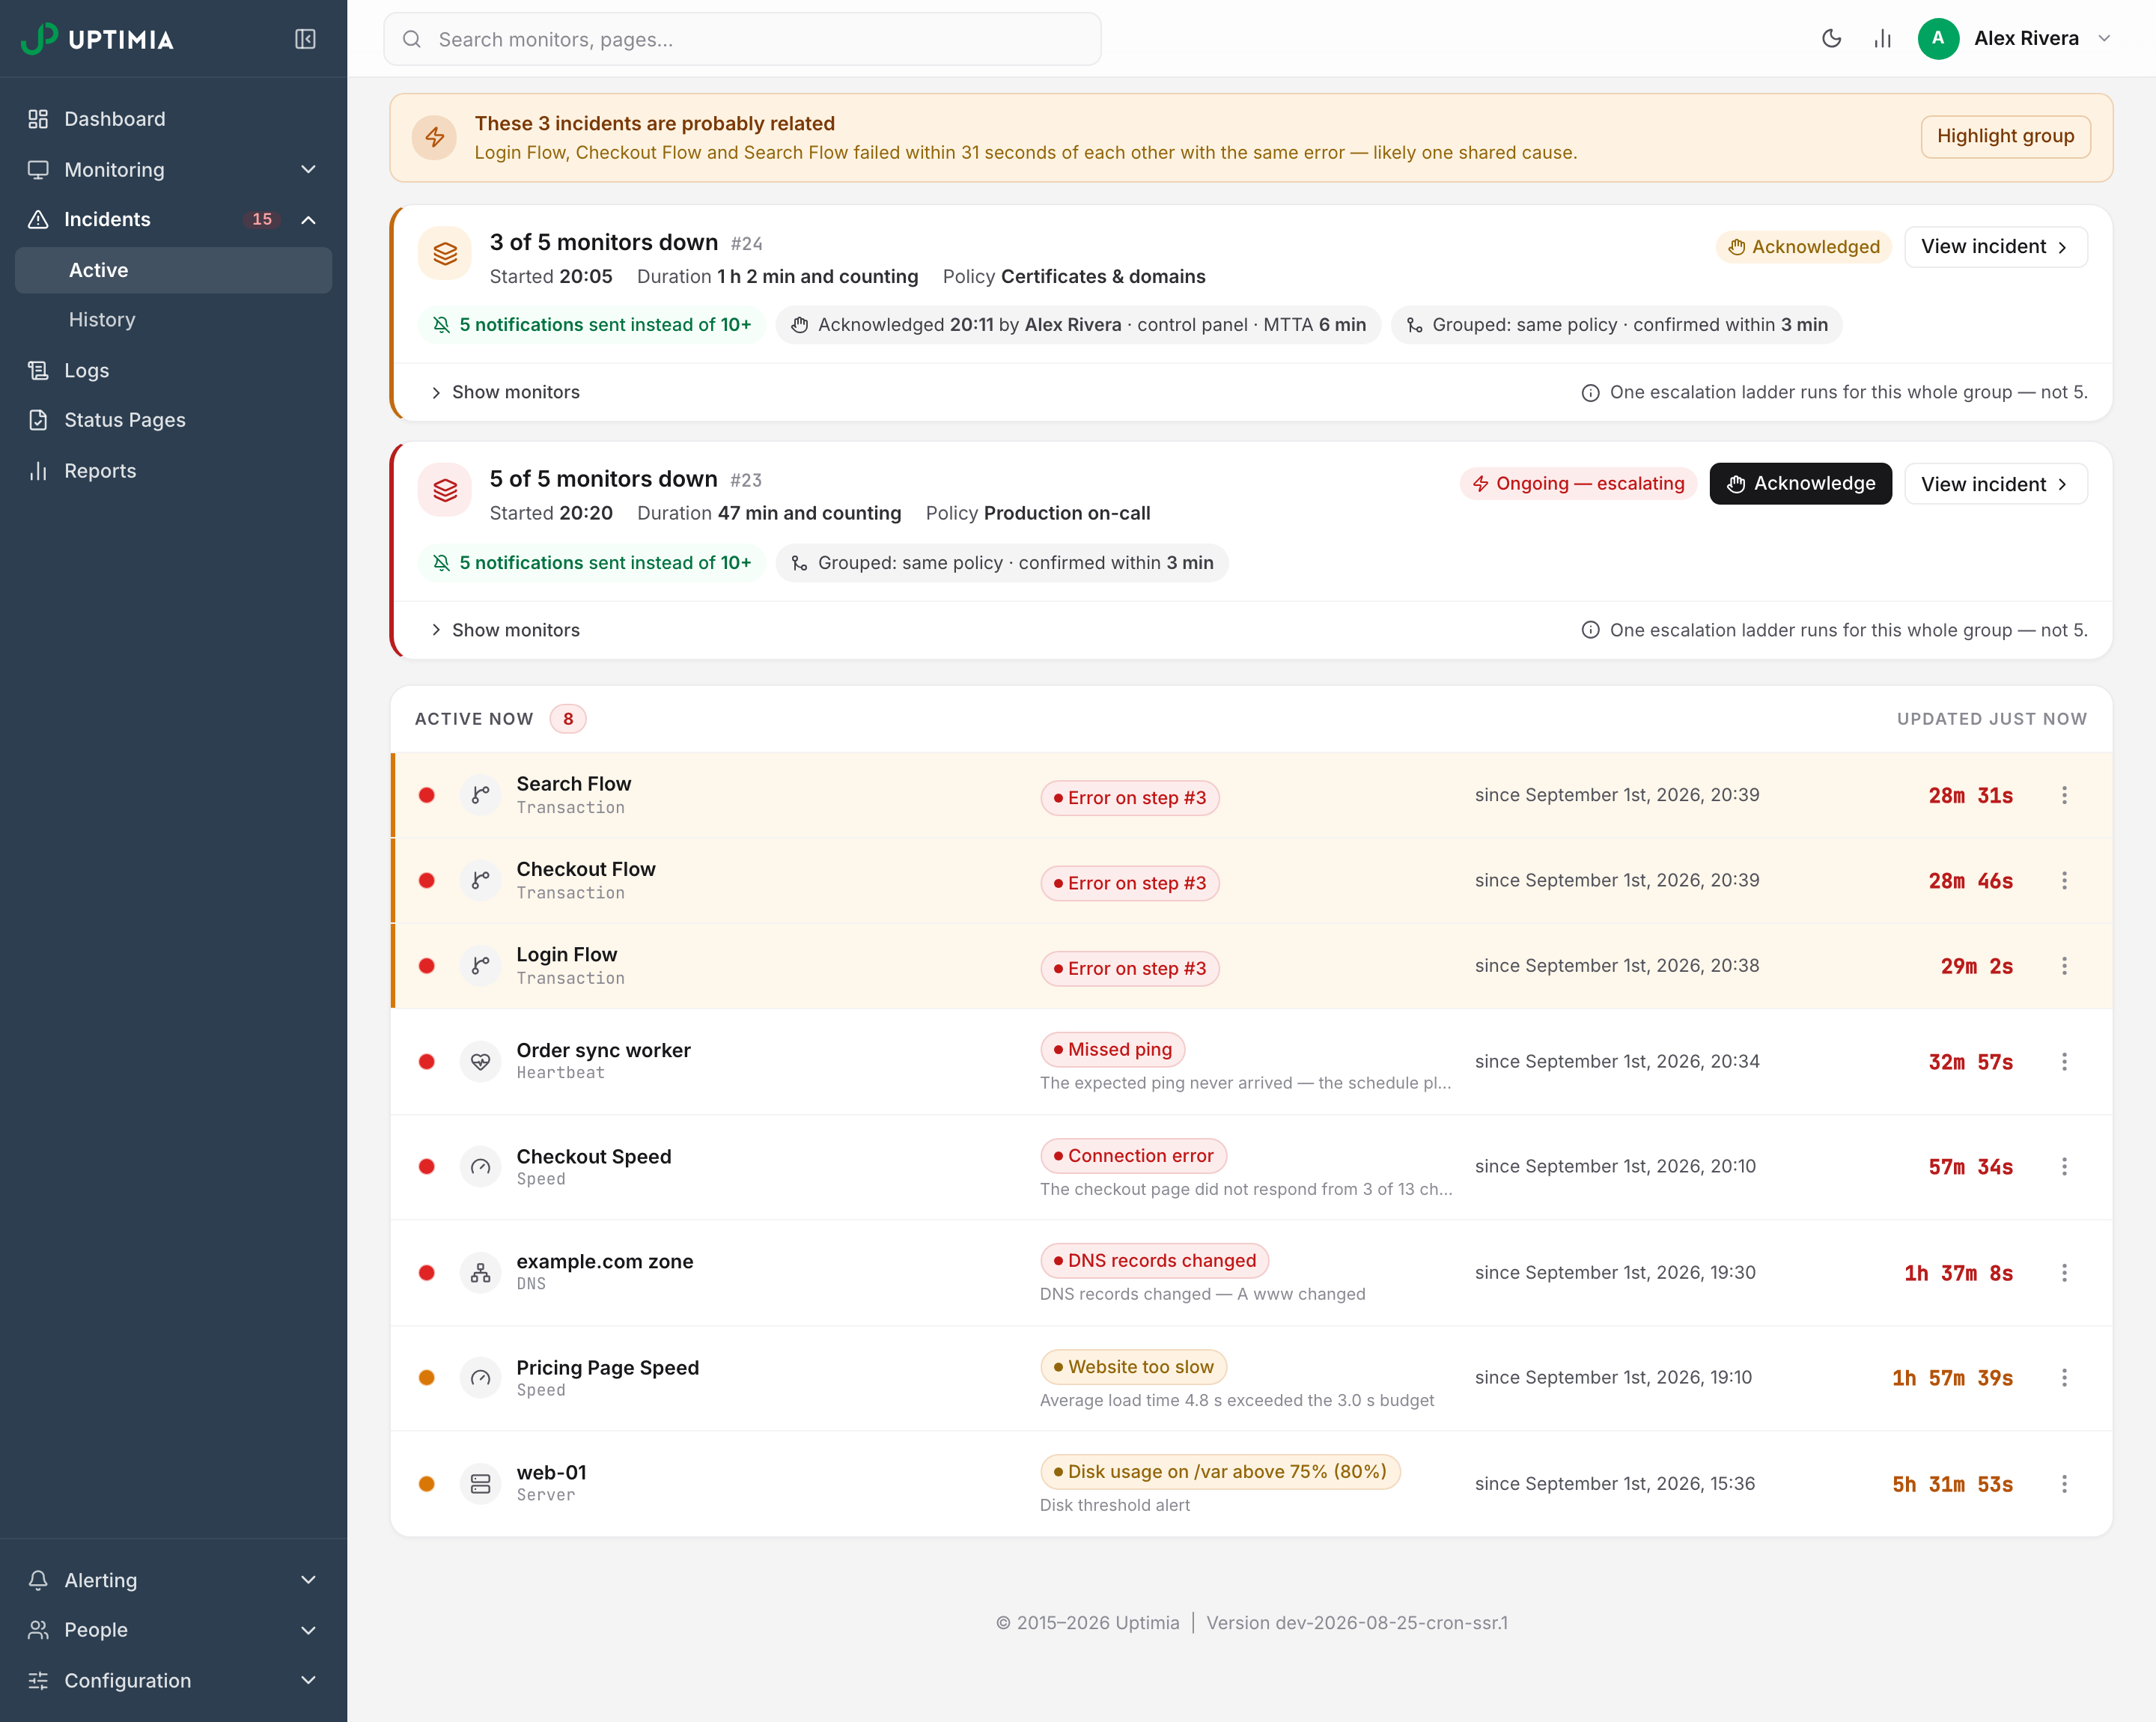Expand the Monitoring menu

coord(173,169)
